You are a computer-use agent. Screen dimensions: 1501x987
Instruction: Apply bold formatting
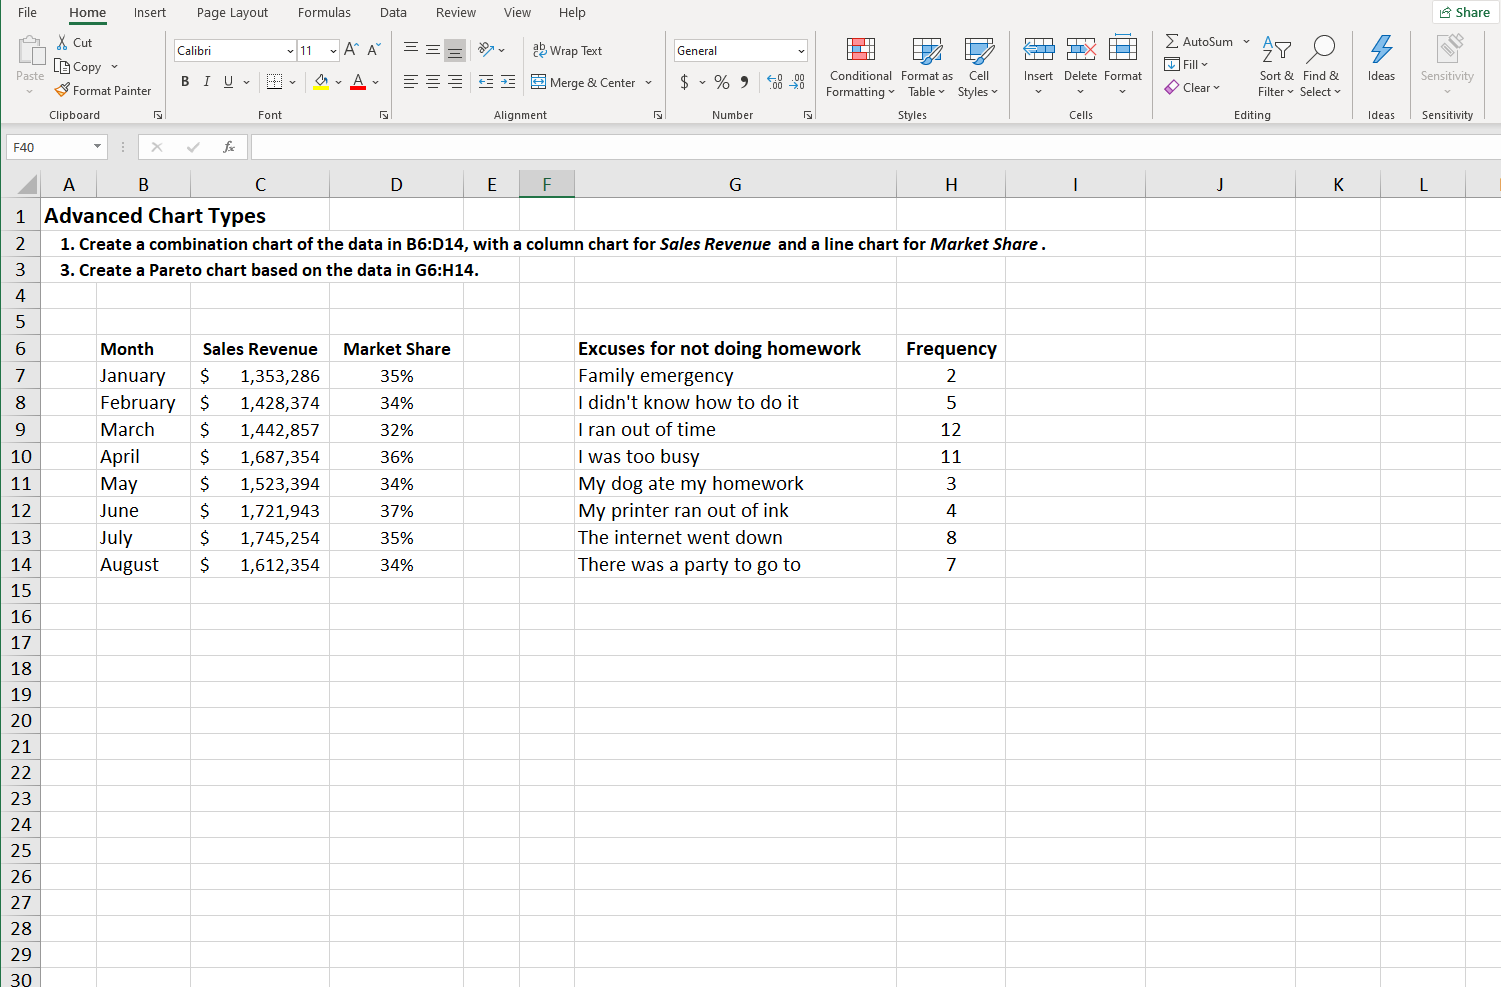click(x=185, y=82)
